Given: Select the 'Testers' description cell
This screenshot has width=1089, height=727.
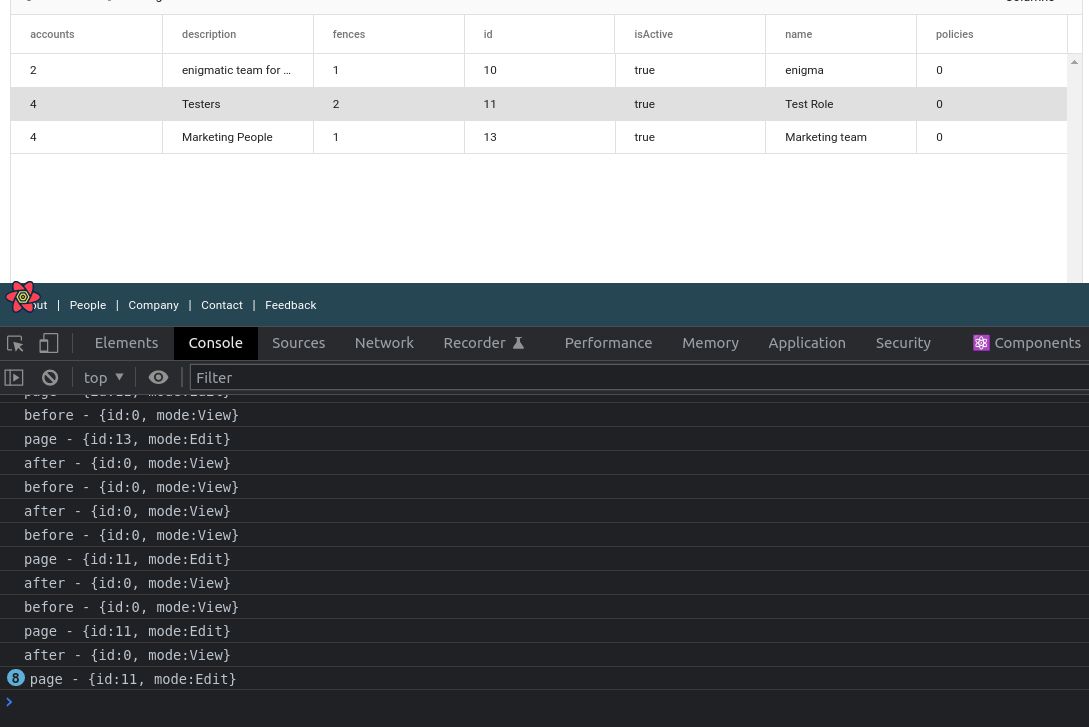Looking at the screenshot, I should click(238, 104).
